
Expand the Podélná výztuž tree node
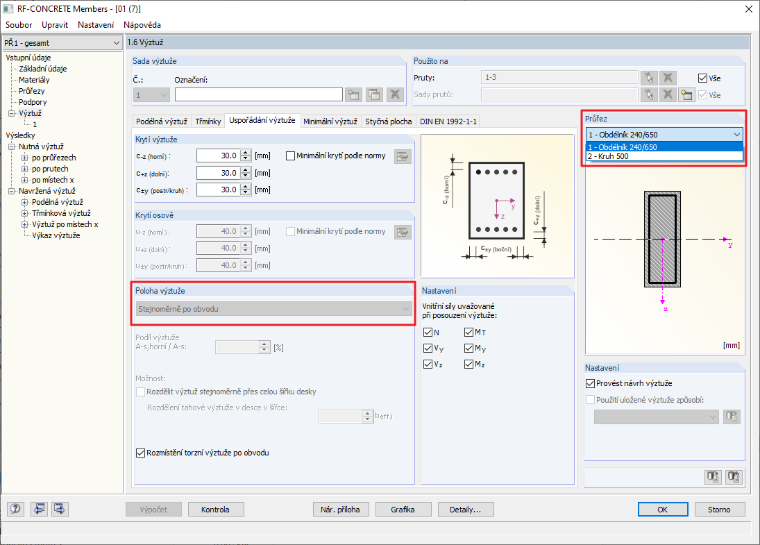pyautogui.click(x=25, y=202)
